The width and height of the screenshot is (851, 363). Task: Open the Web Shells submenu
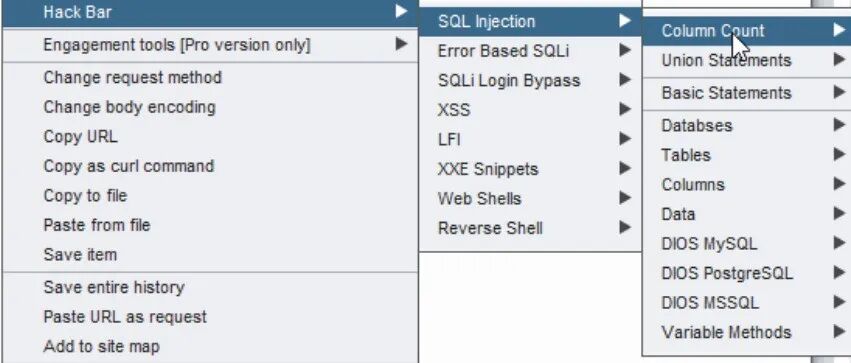click(x=531, y=199)
